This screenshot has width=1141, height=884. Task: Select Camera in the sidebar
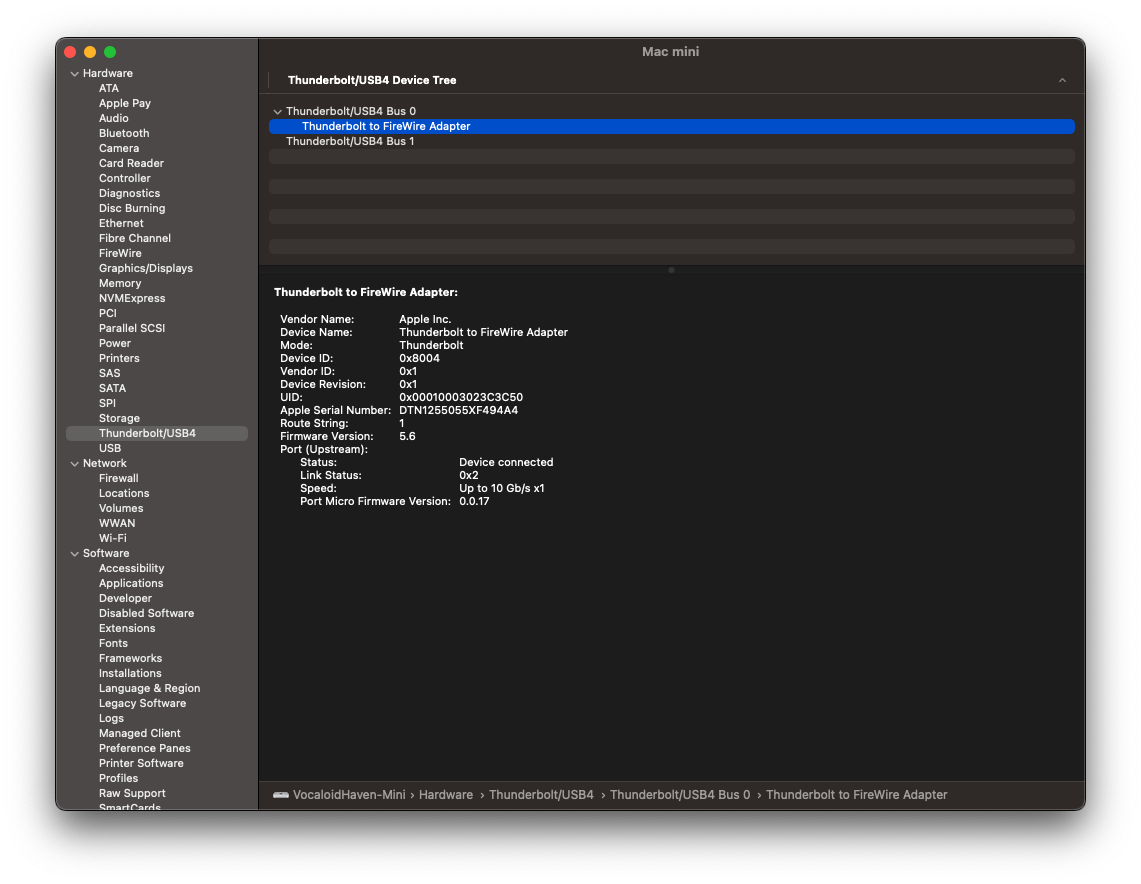(119, 148)
